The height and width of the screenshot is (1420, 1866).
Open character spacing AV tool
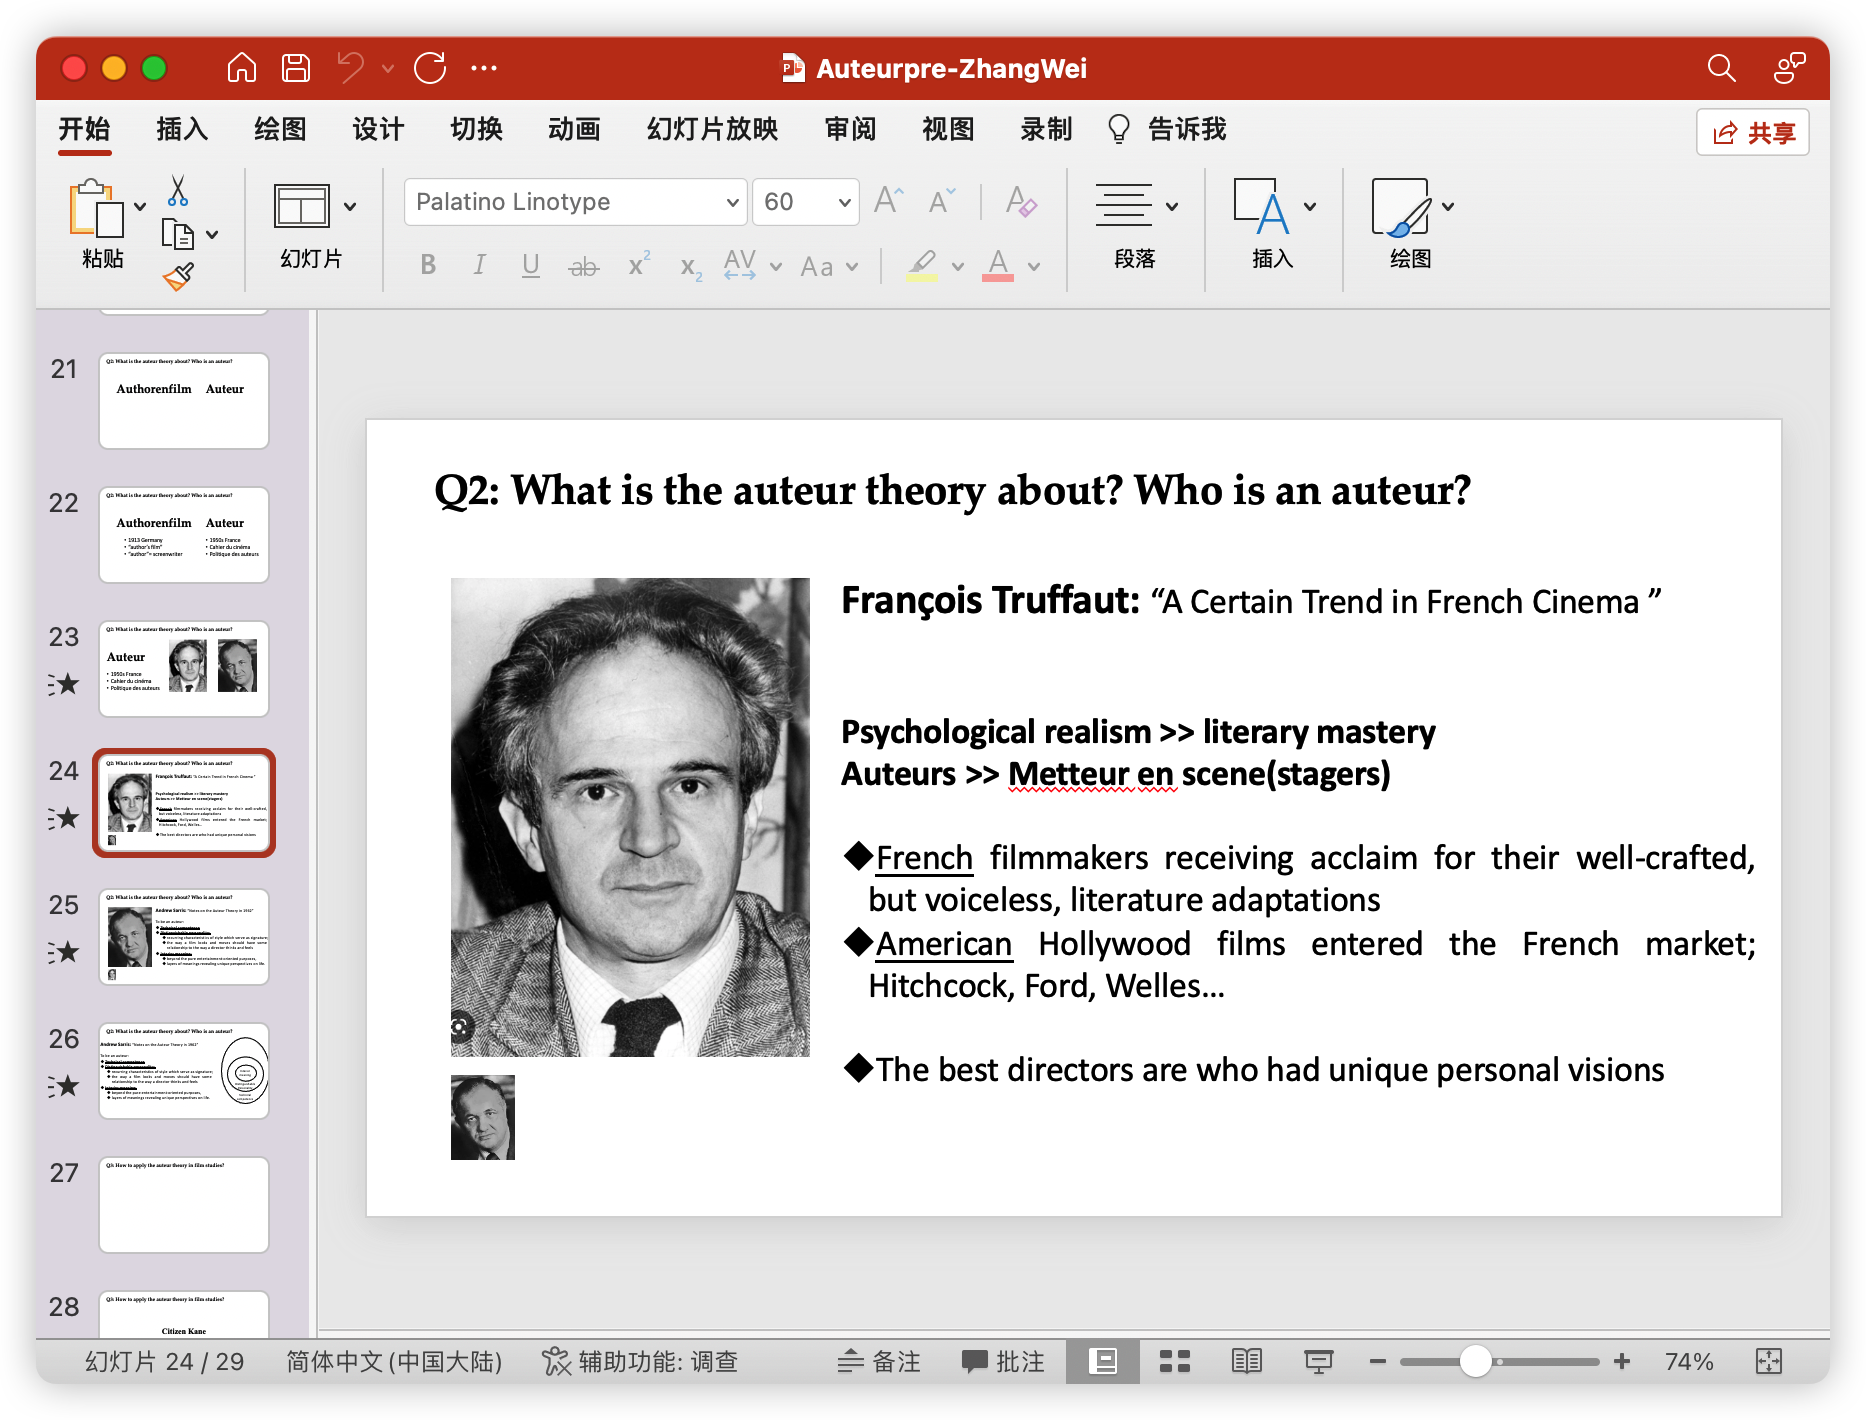[740, 265]
